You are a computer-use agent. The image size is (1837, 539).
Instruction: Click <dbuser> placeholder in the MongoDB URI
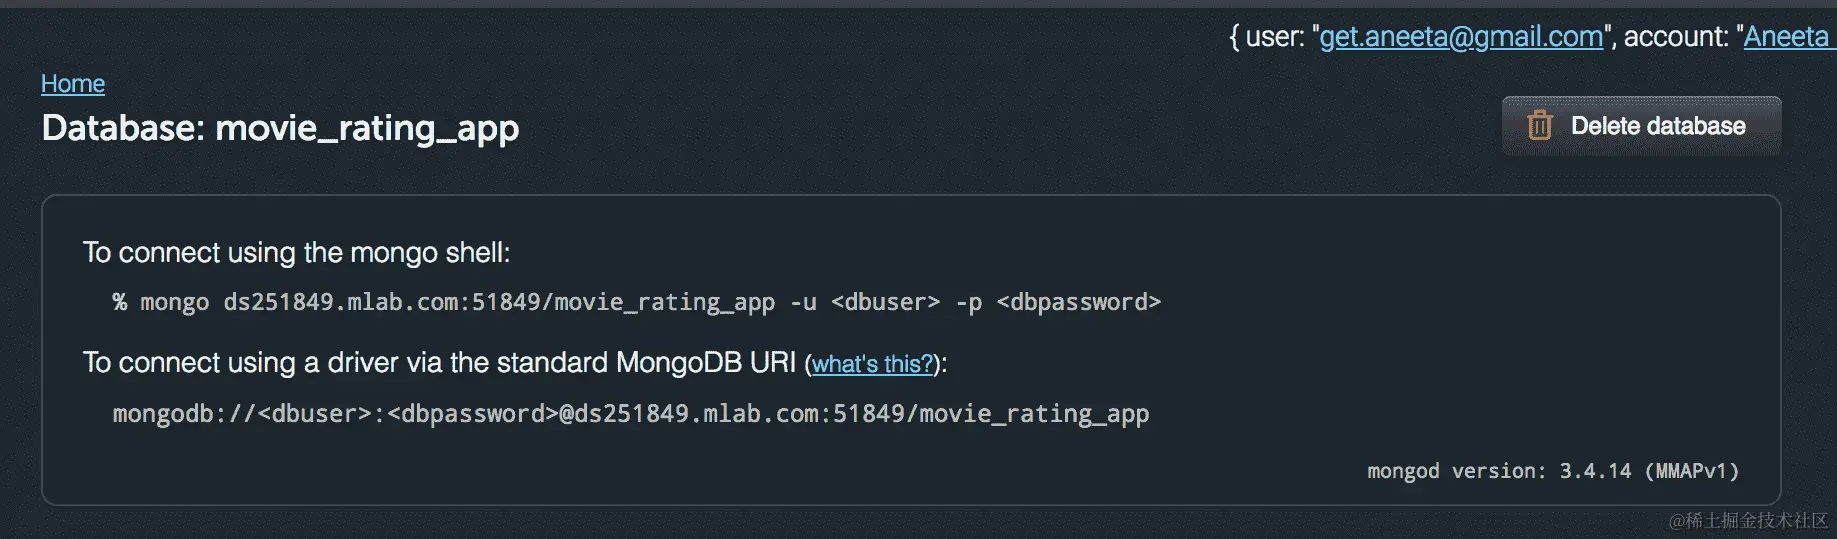(314, 414)
